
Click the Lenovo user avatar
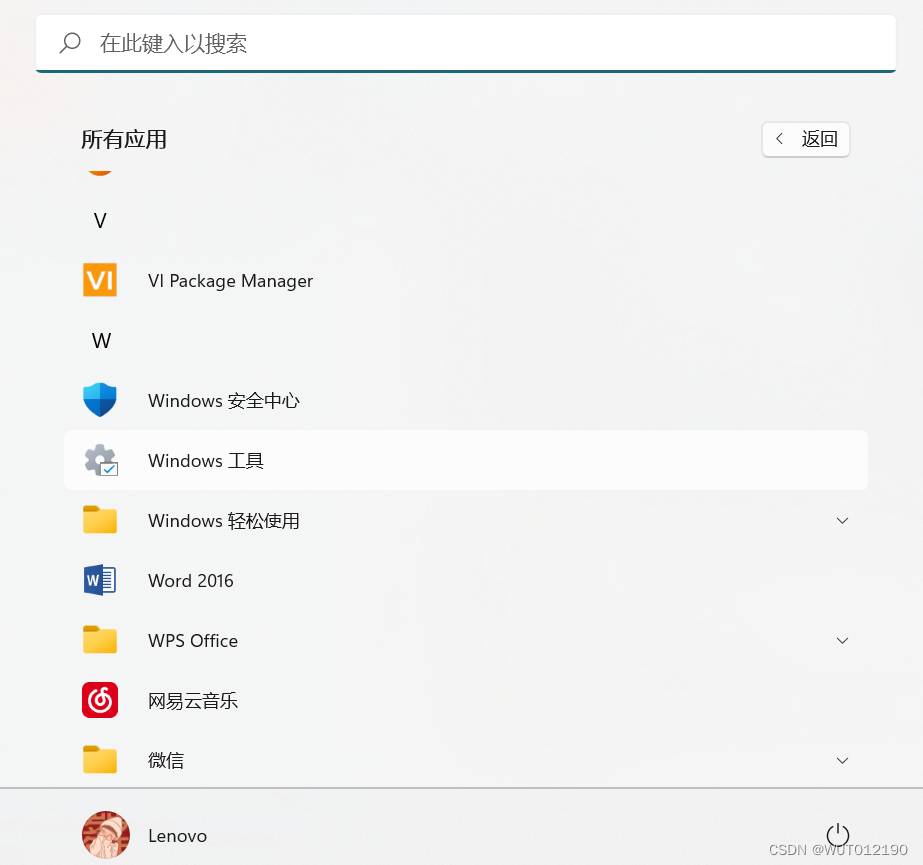click(106, 835)
